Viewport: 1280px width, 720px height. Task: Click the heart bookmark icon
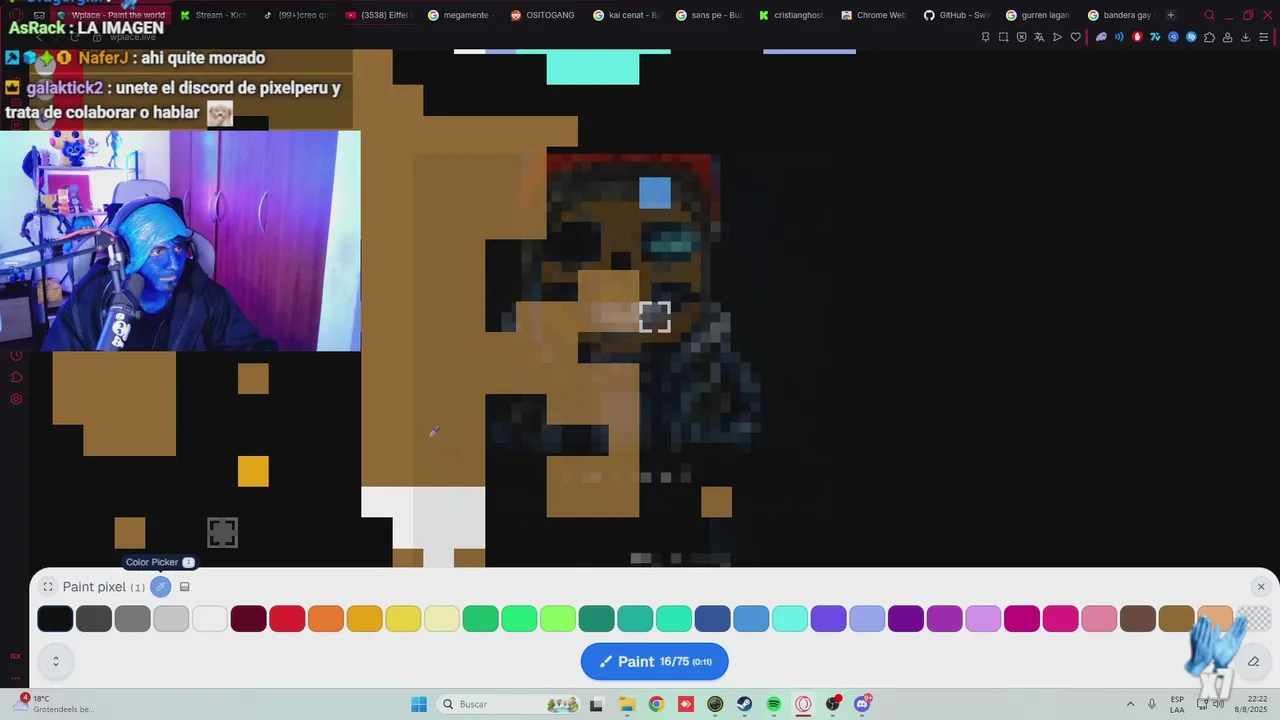pyautogui.click(x=1076, y=37)
